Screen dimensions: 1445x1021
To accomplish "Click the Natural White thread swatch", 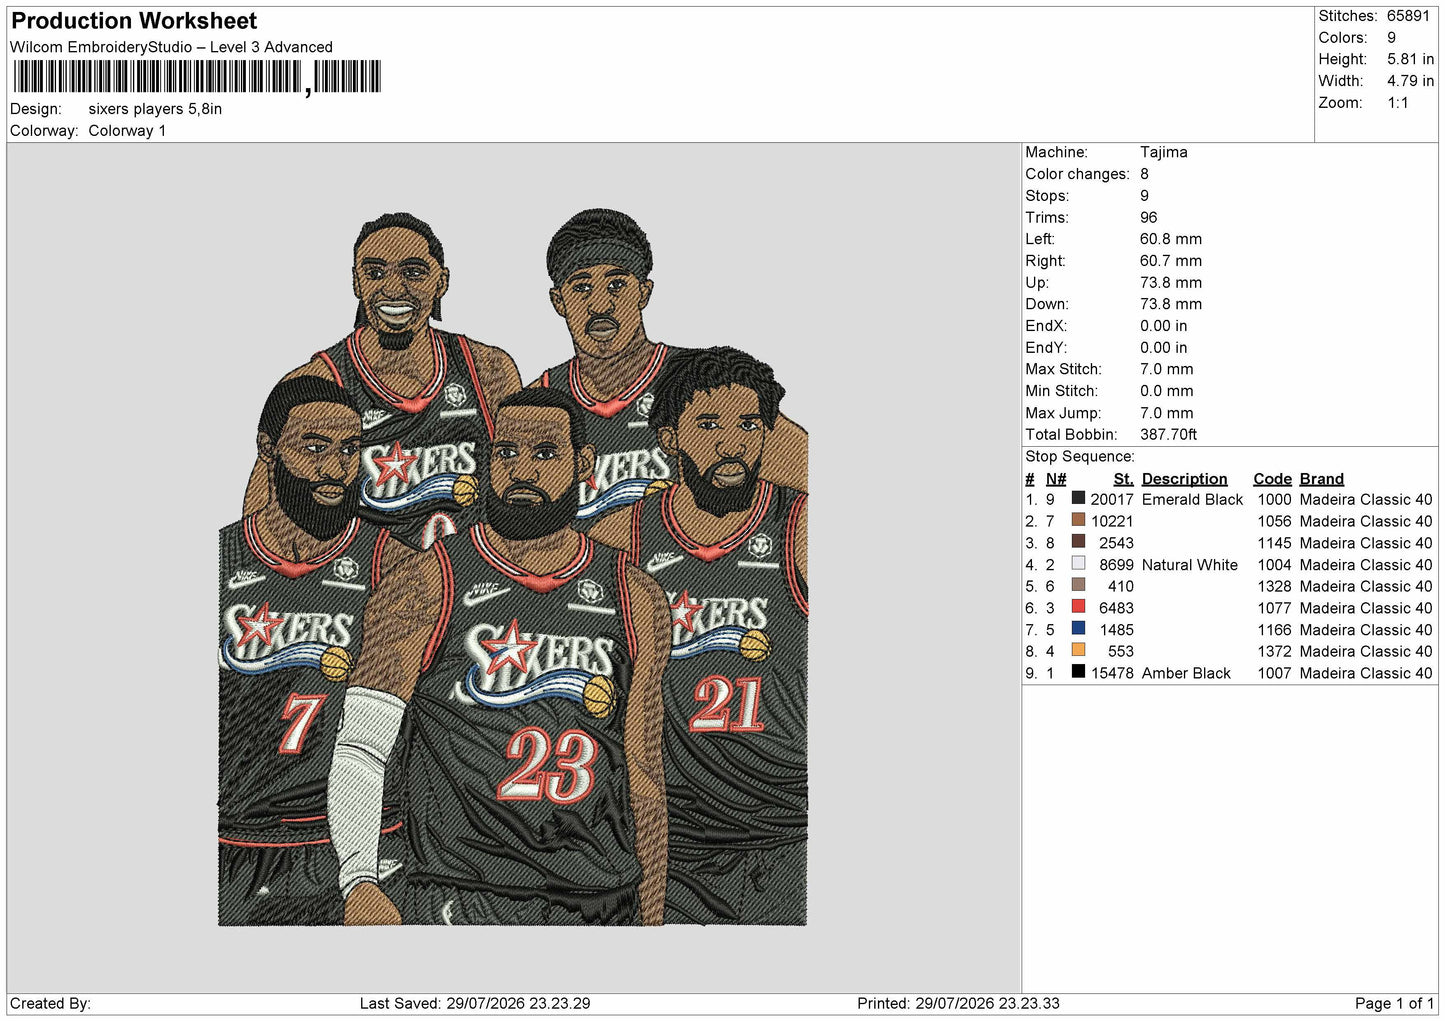I will pos(1078,564).
